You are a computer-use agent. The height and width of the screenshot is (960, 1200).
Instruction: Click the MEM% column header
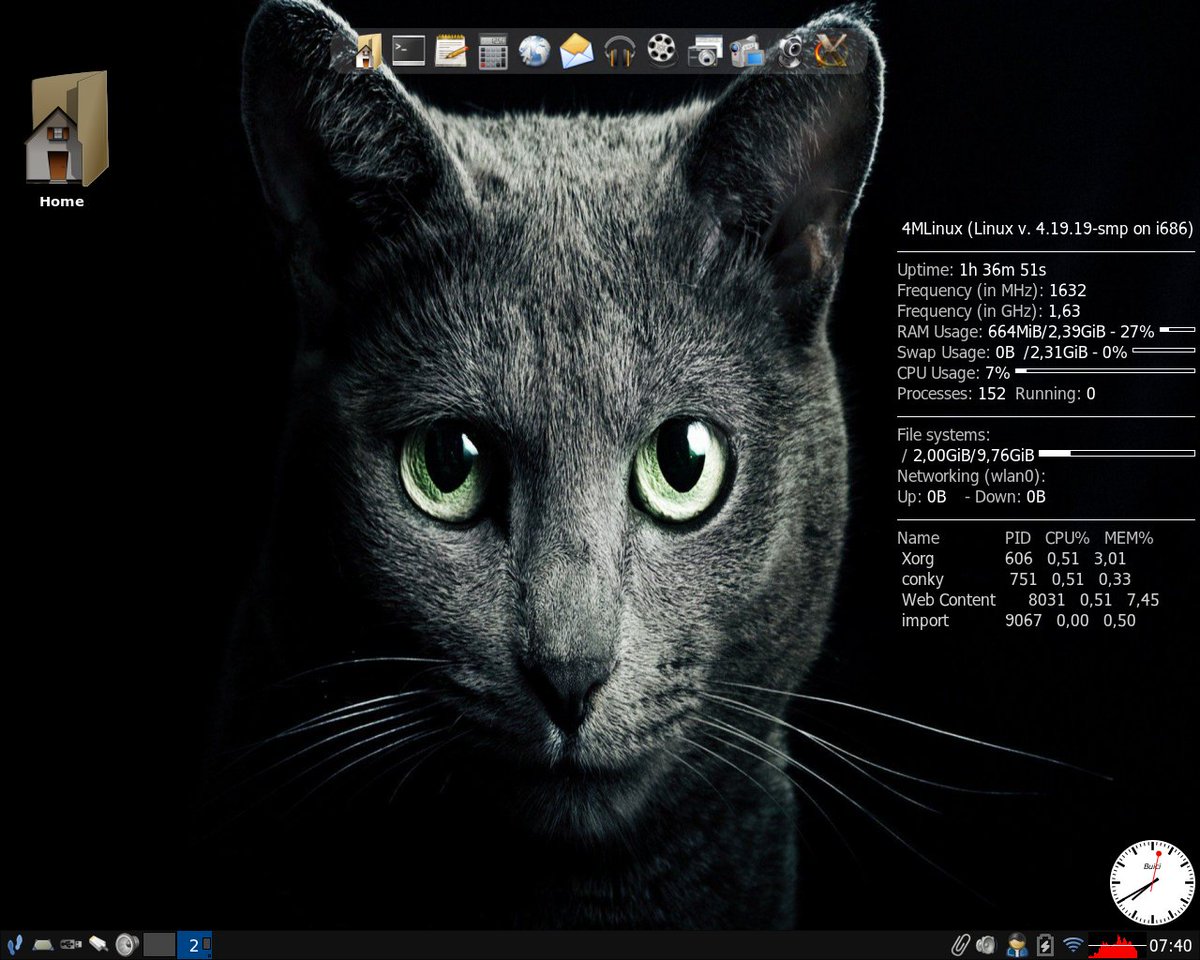1129,538
